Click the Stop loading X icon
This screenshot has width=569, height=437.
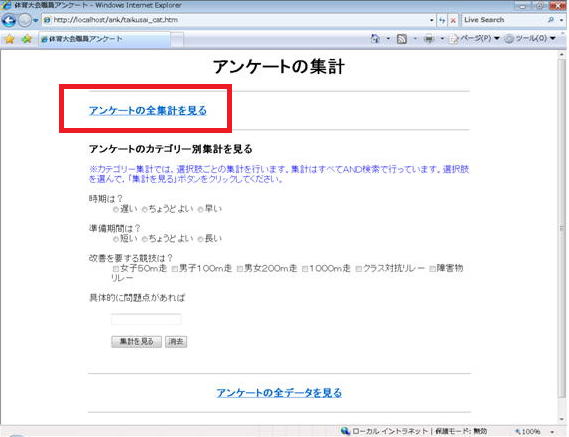pyautogui.click(x=453, y=20)
